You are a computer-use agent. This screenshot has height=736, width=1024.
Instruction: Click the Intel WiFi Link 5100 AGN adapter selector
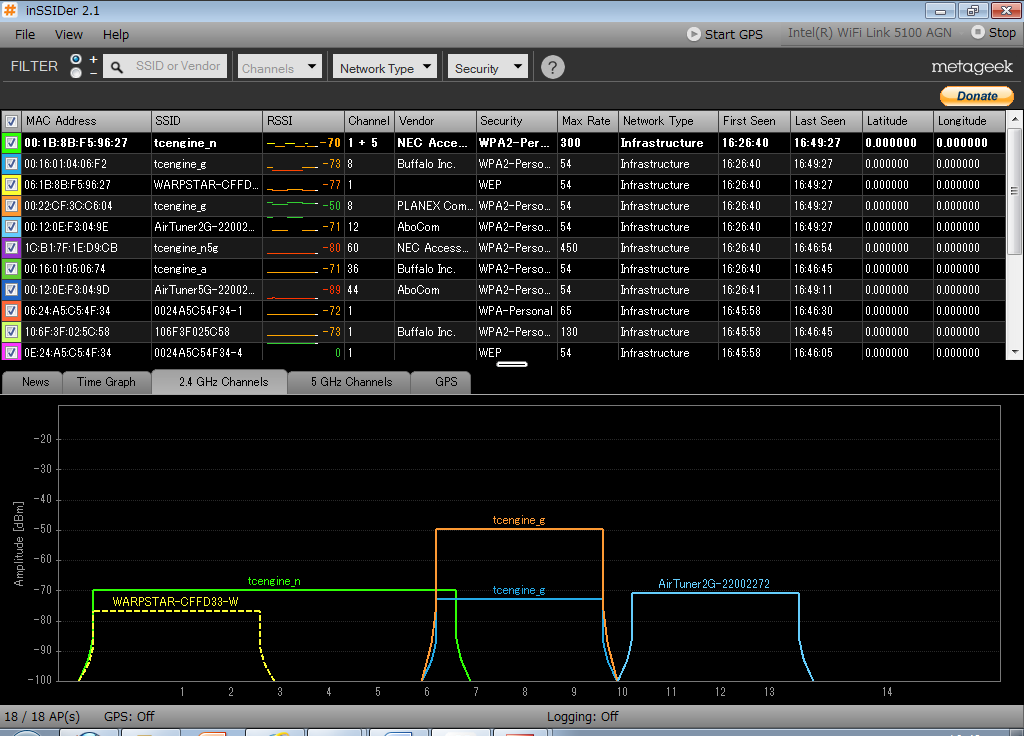click(x=869, y=33)
